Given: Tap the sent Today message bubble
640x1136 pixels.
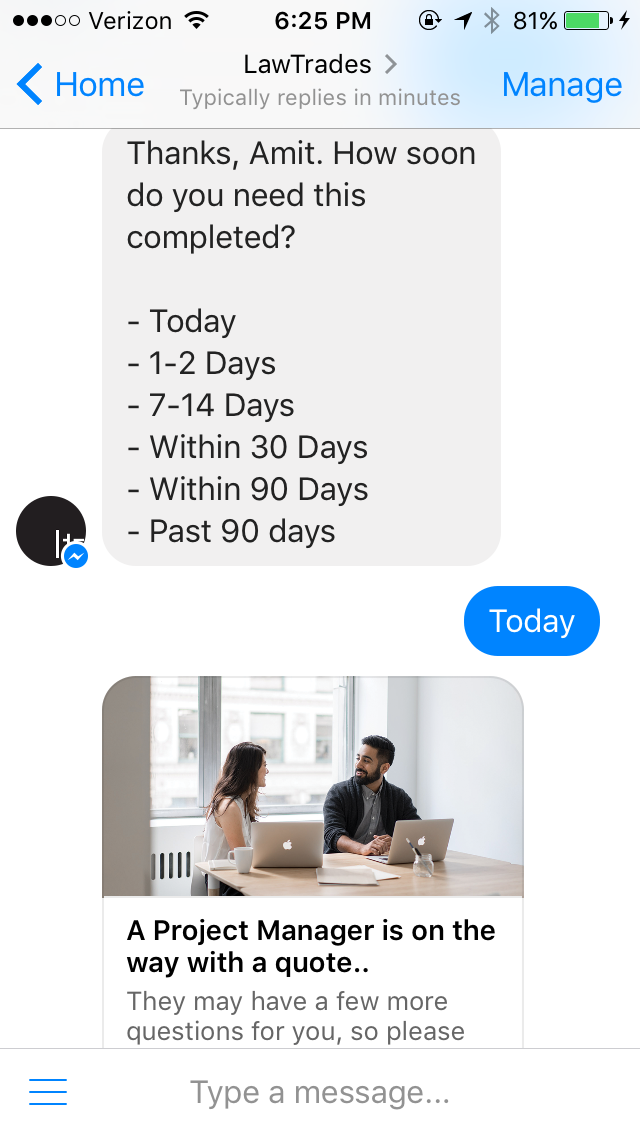Looking at the screenshot, I should click(532, 621).
